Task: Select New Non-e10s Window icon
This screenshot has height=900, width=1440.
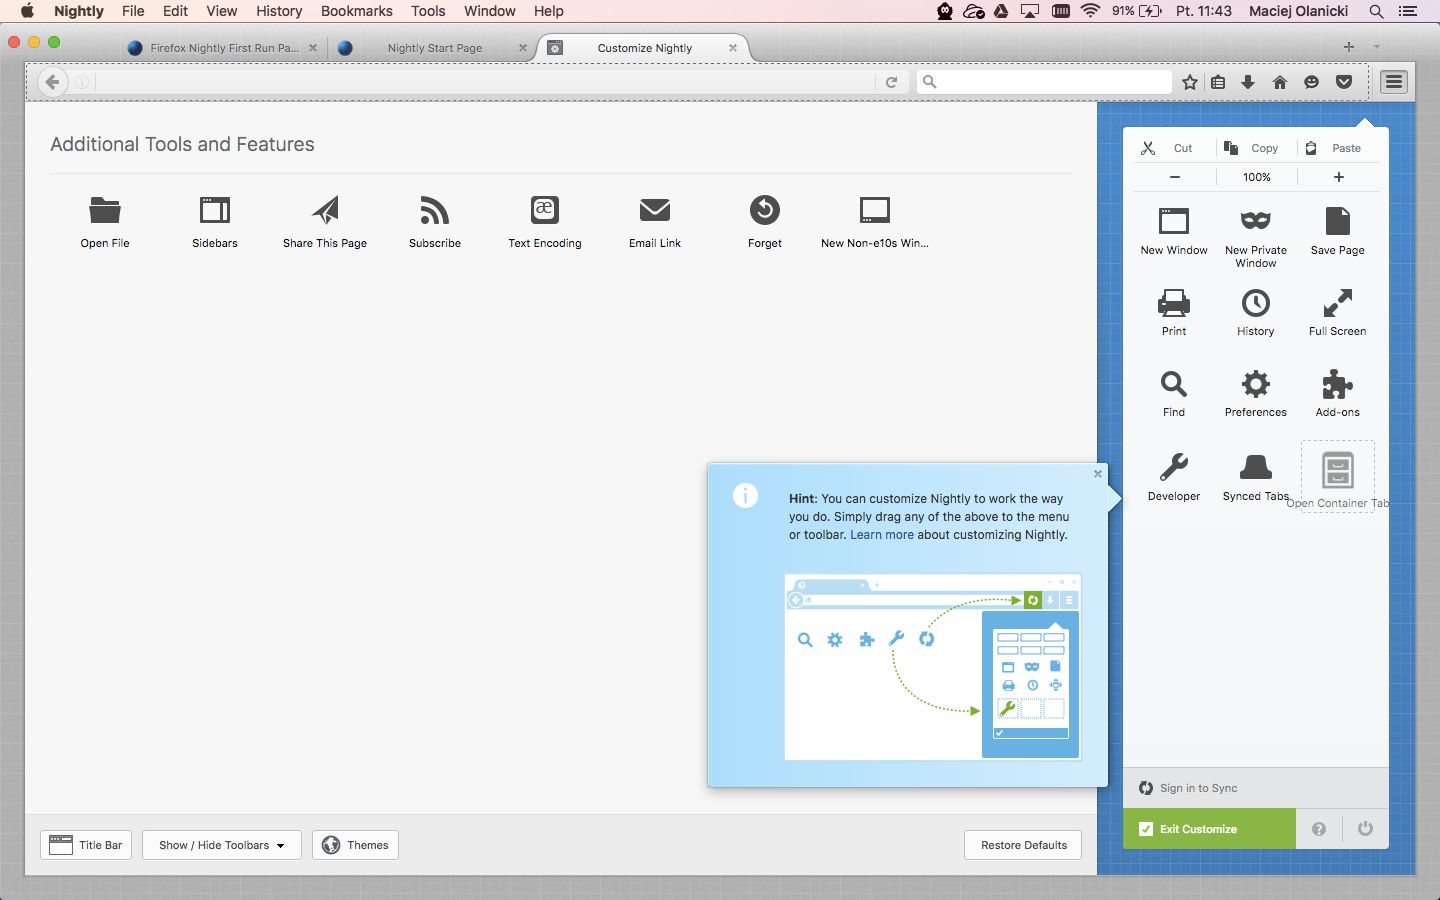Action: 875,210
